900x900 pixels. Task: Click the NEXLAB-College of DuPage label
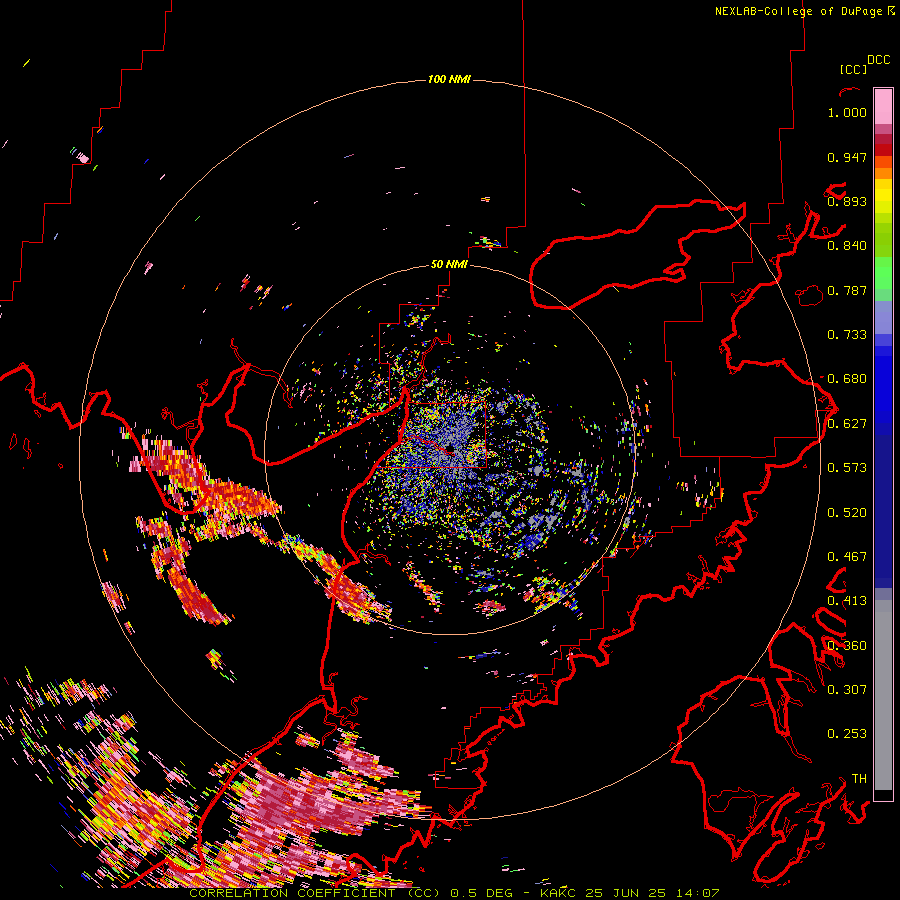pos(798,11)
